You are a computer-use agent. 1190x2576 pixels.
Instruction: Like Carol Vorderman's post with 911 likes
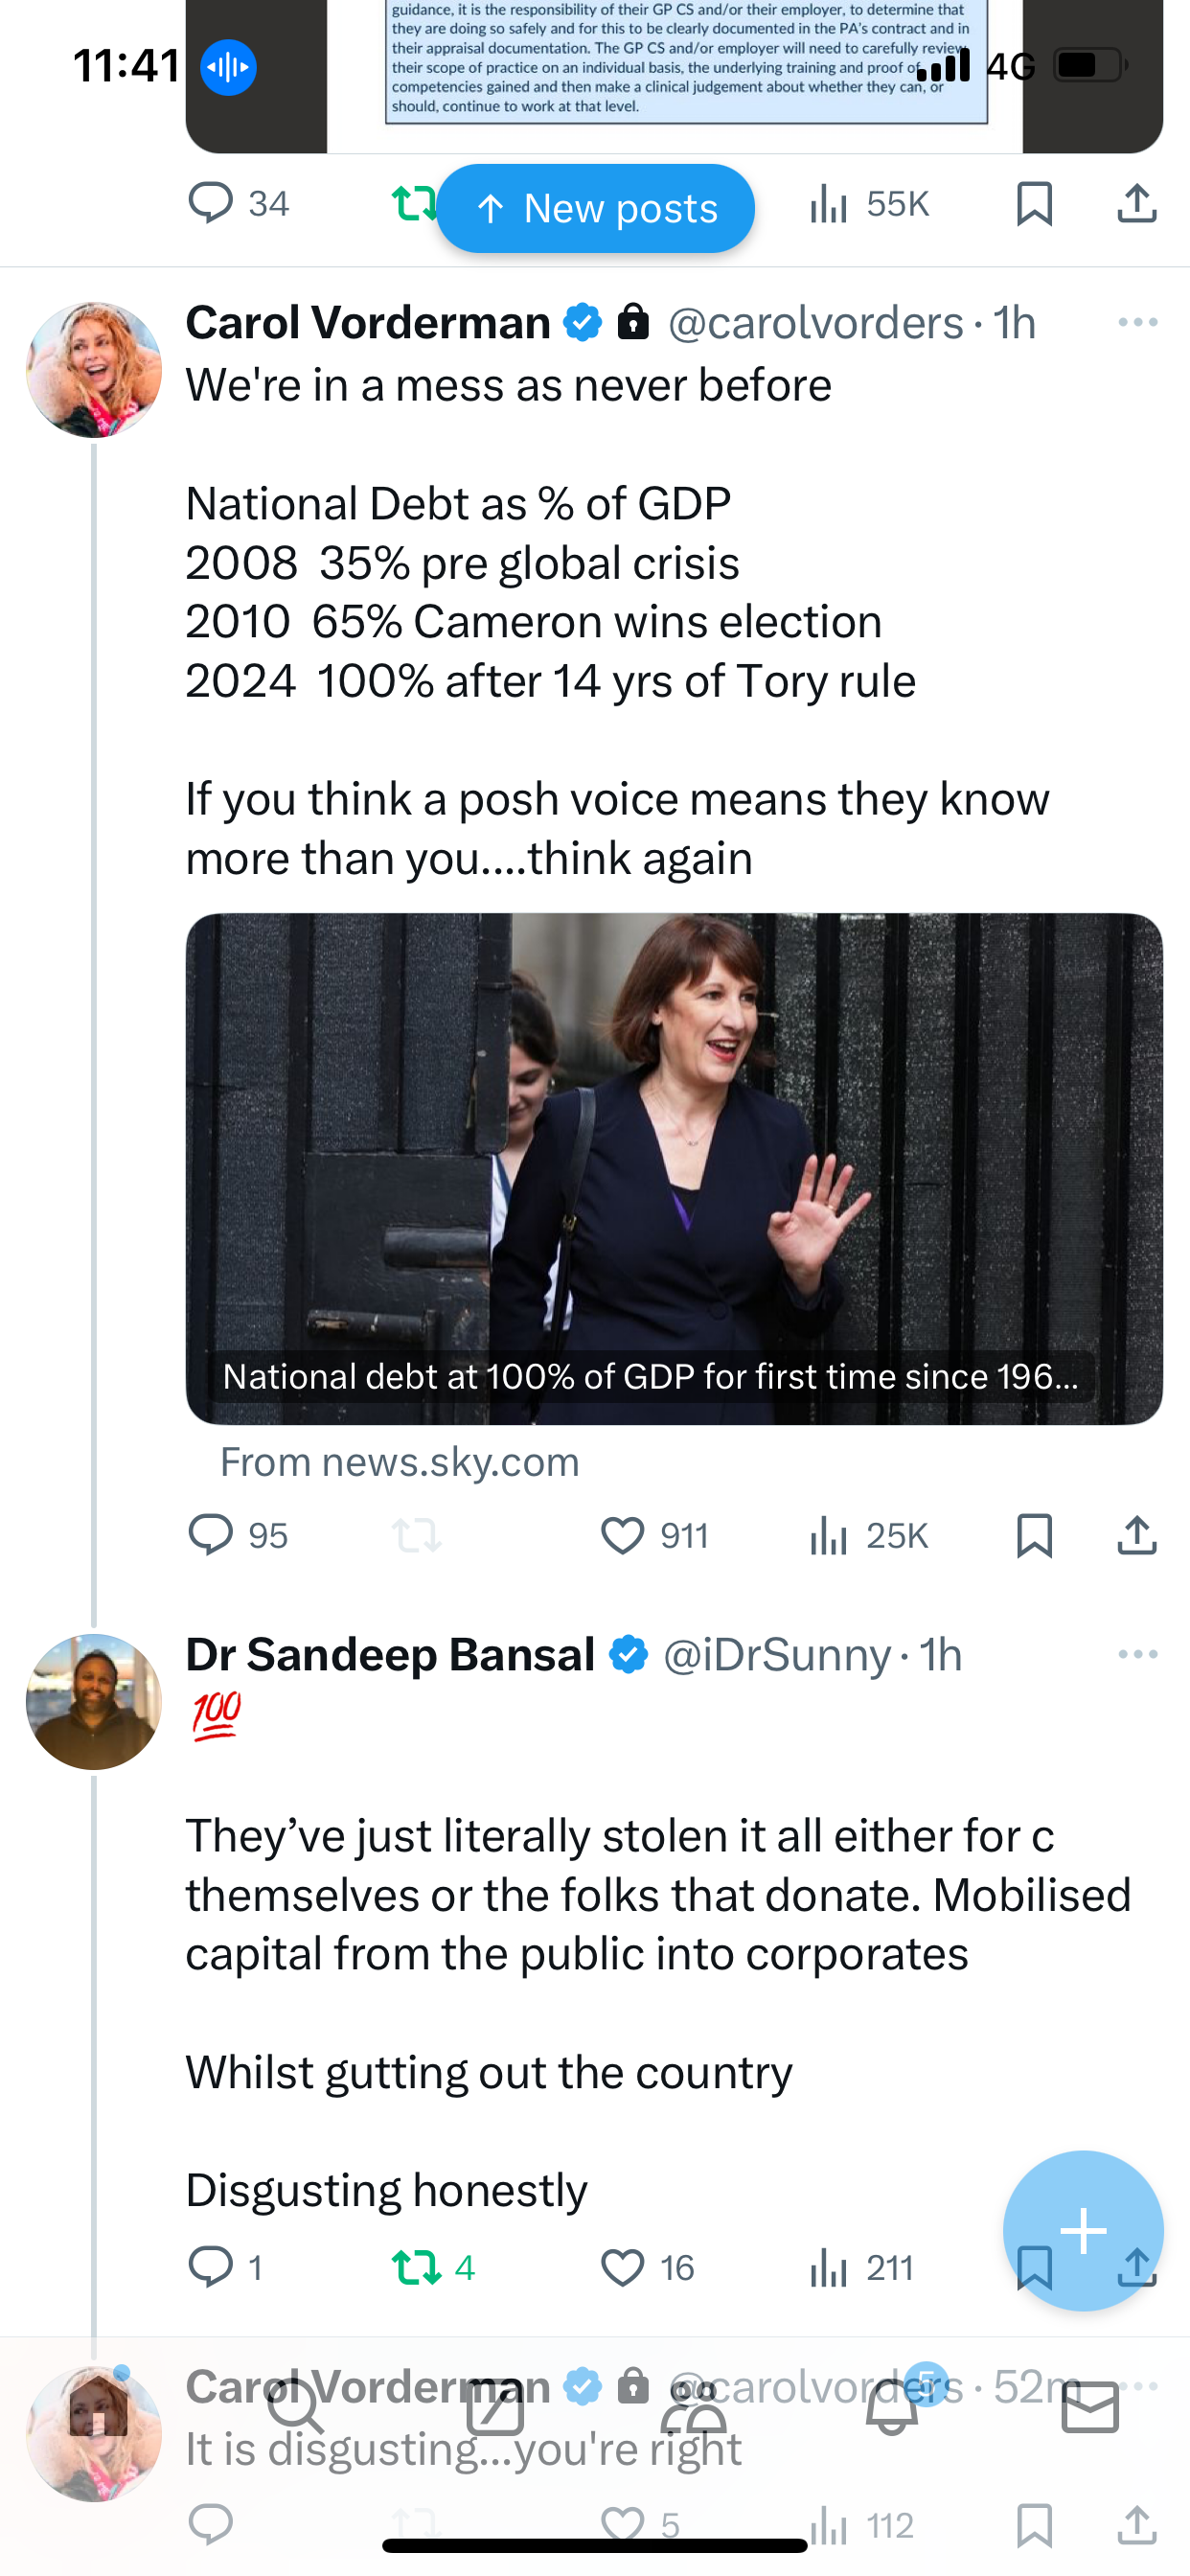654,1535
